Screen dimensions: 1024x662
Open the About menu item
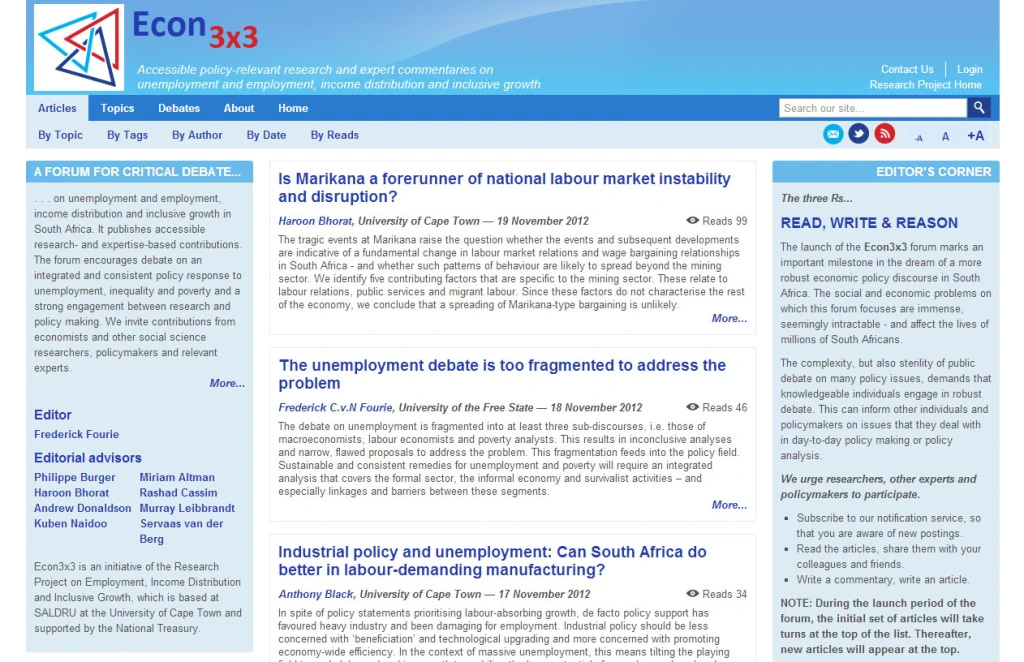click(239, 108)
